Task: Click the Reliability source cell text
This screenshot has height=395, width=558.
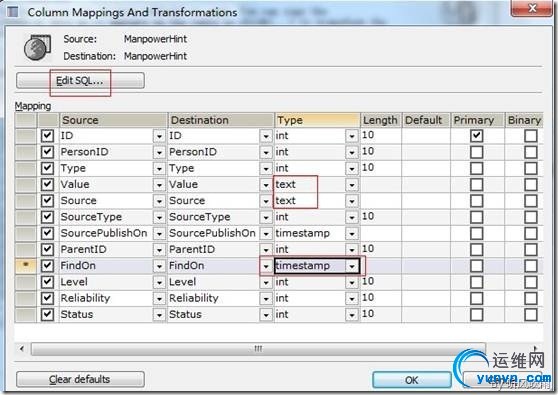Action: [x=85, y=298]
